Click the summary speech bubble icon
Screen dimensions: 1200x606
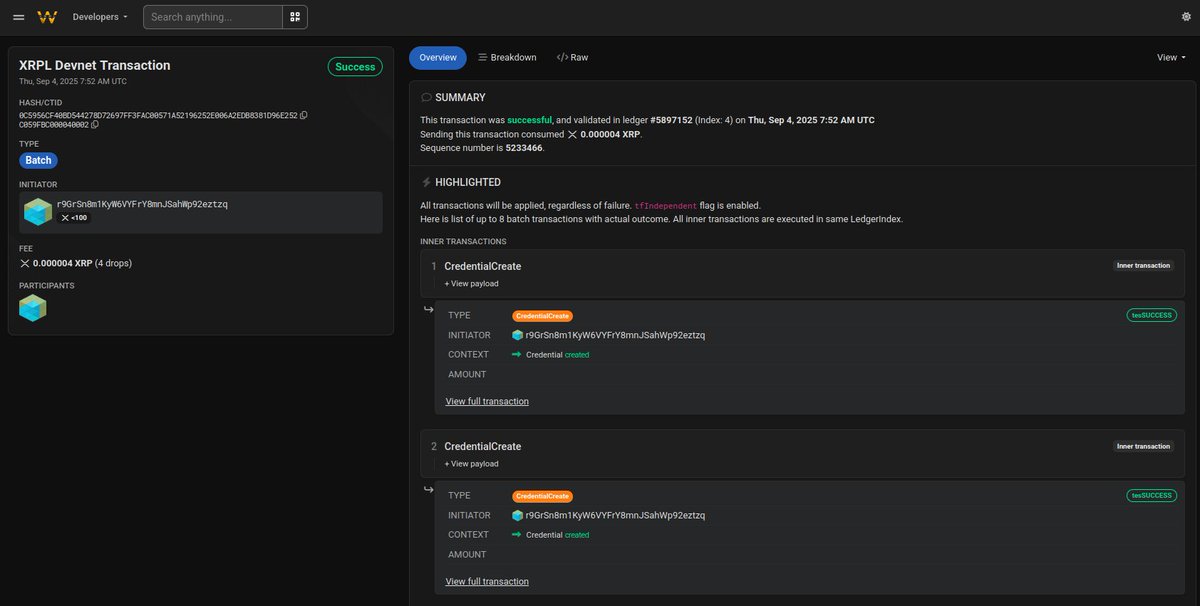tap(426, 98)
